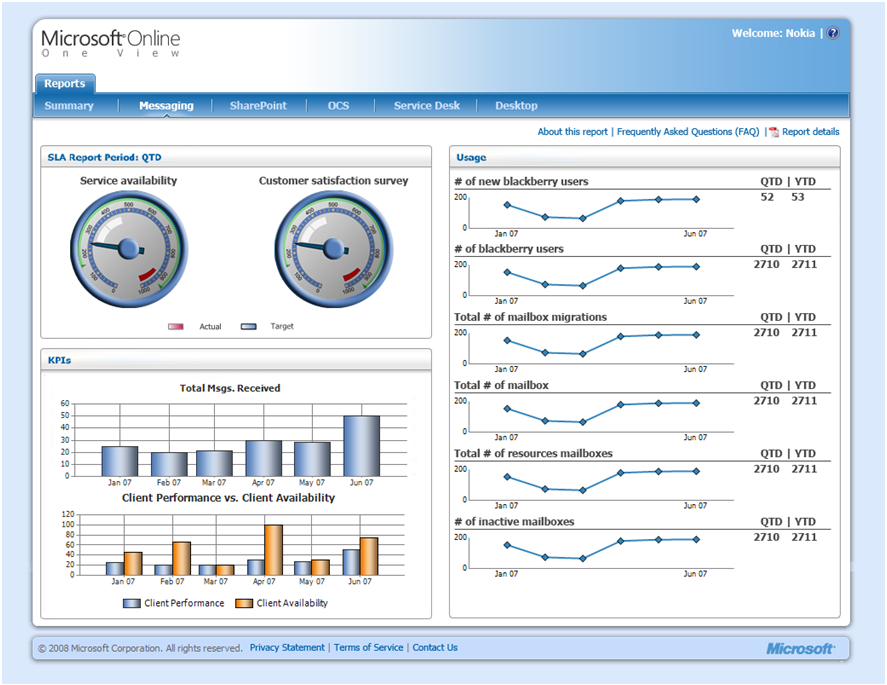Open the Privacy Statement link
Image resolution: width=887 pixels, height=685 pixels.
coord(287,648)
